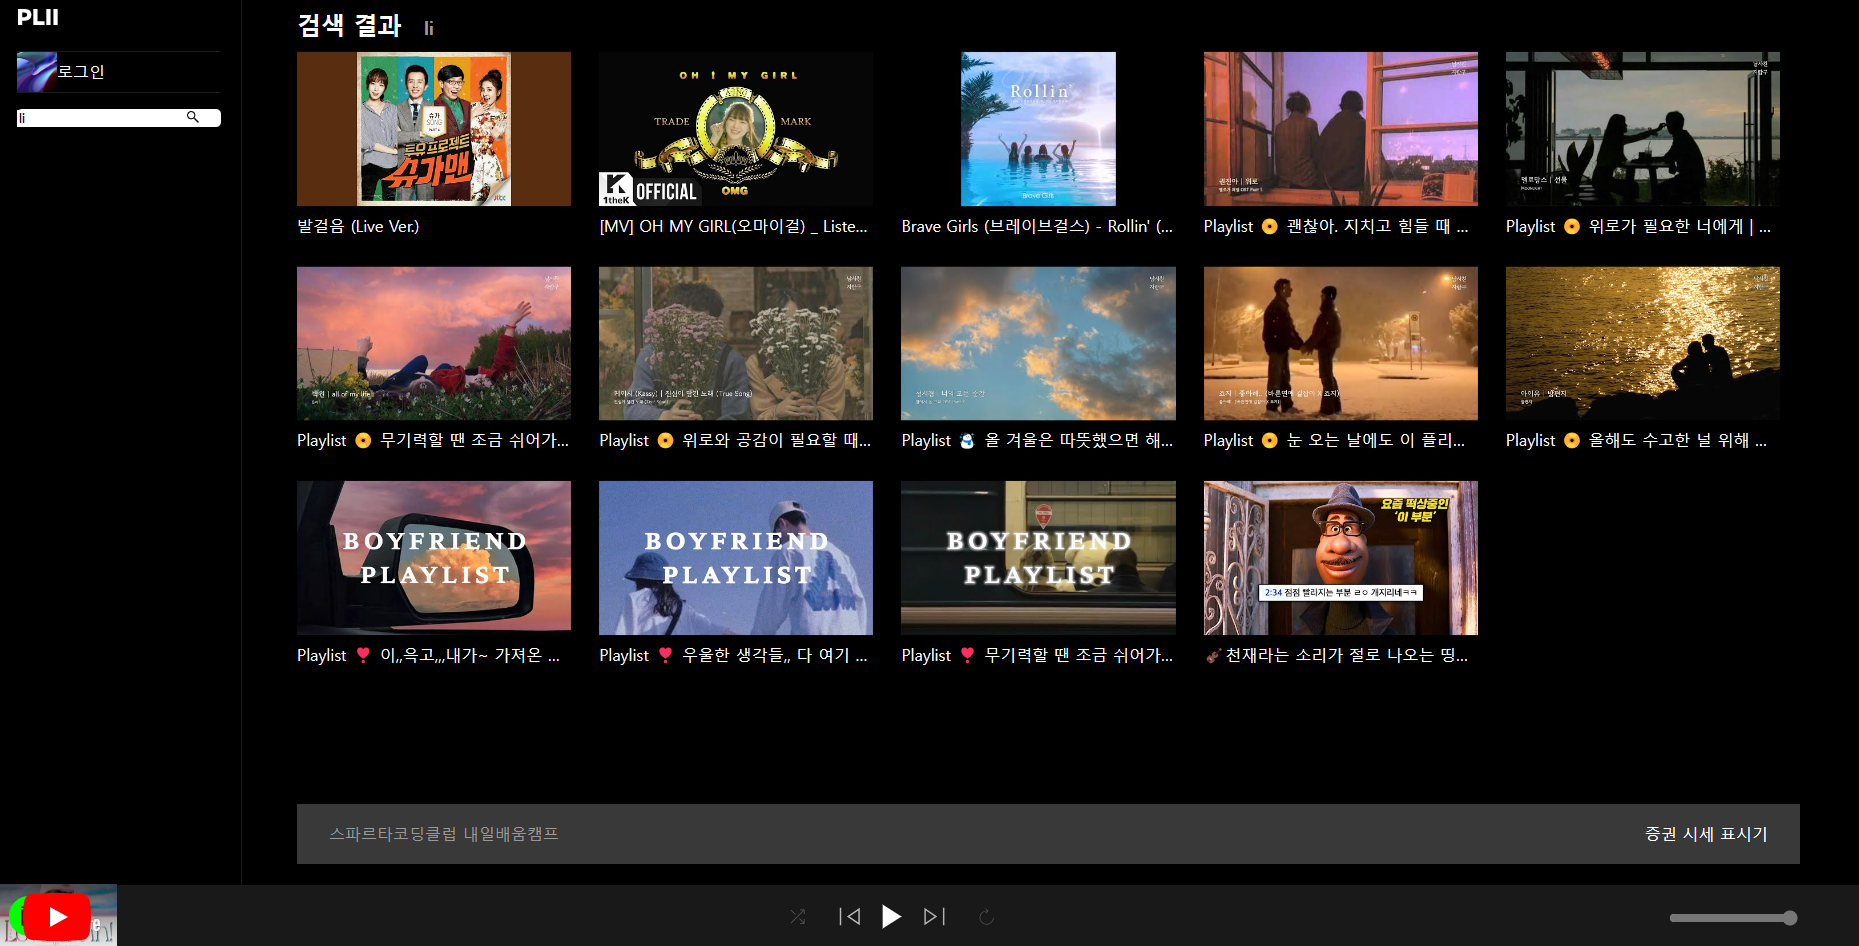Click the magnifier search icon
Viewport: 1859px width, 946px height.
[193, 118]
